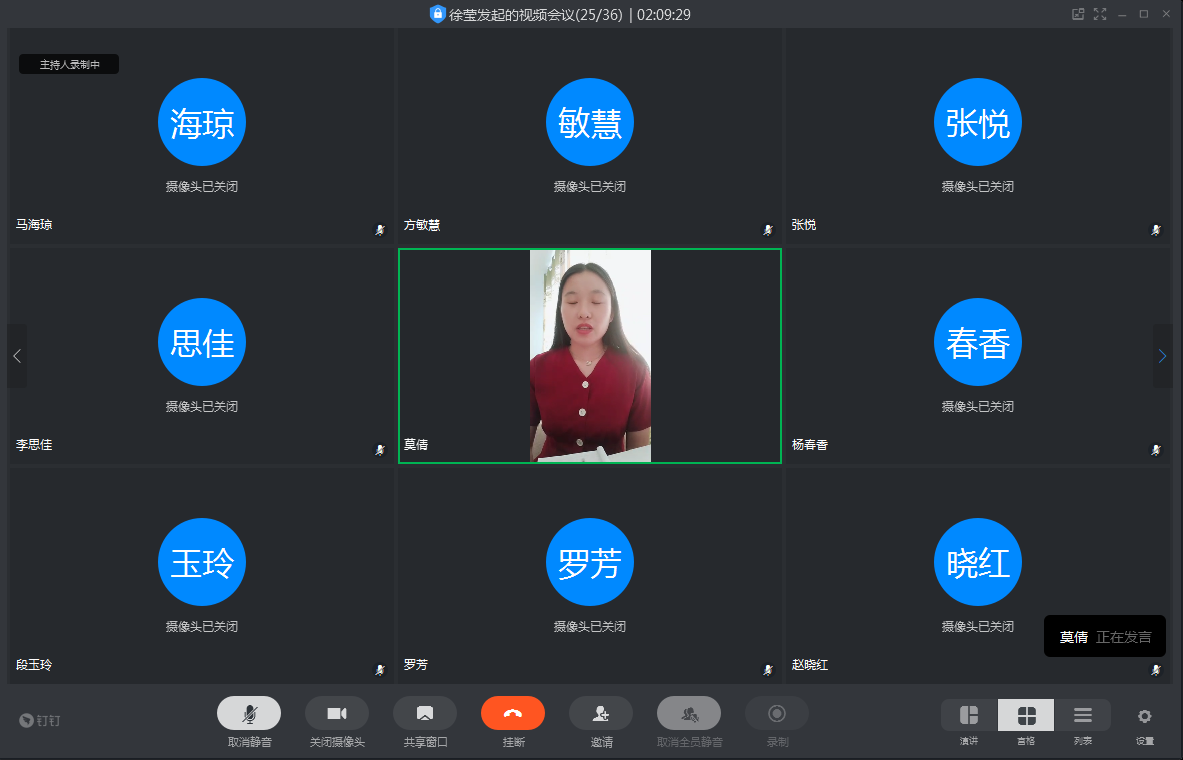Image resolution: width=1183 pixels, height=760 pixels.
Task: Click 罗芳's participant tile
Action: pyautogui.click(x=590, y=576)
